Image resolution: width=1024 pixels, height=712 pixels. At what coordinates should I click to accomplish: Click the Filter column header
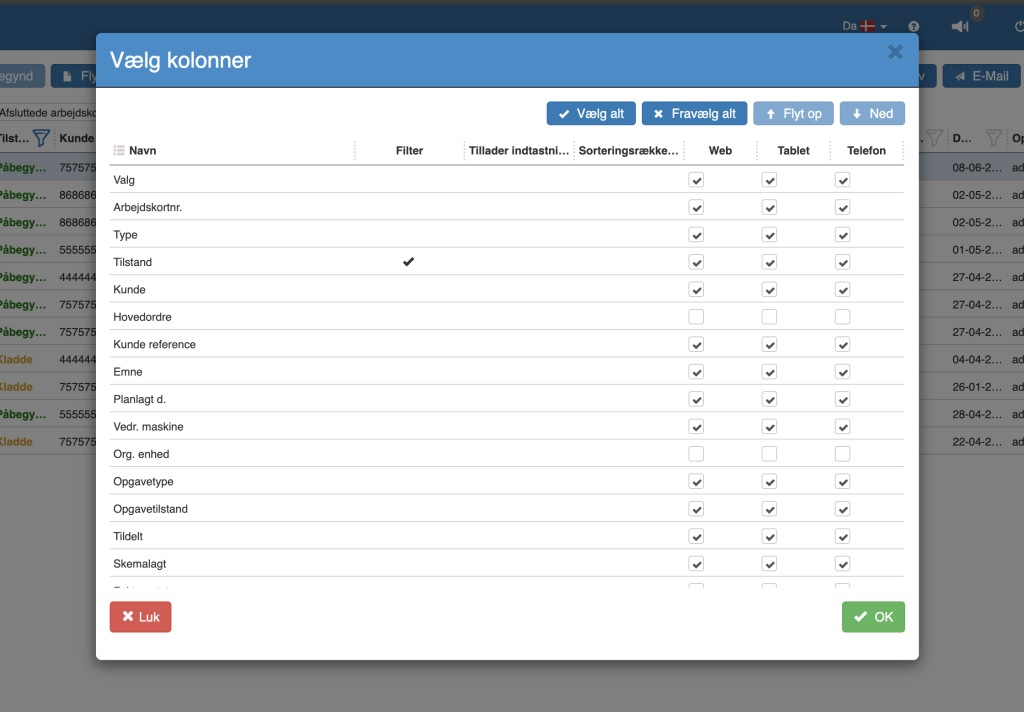[x=409, y=150]
